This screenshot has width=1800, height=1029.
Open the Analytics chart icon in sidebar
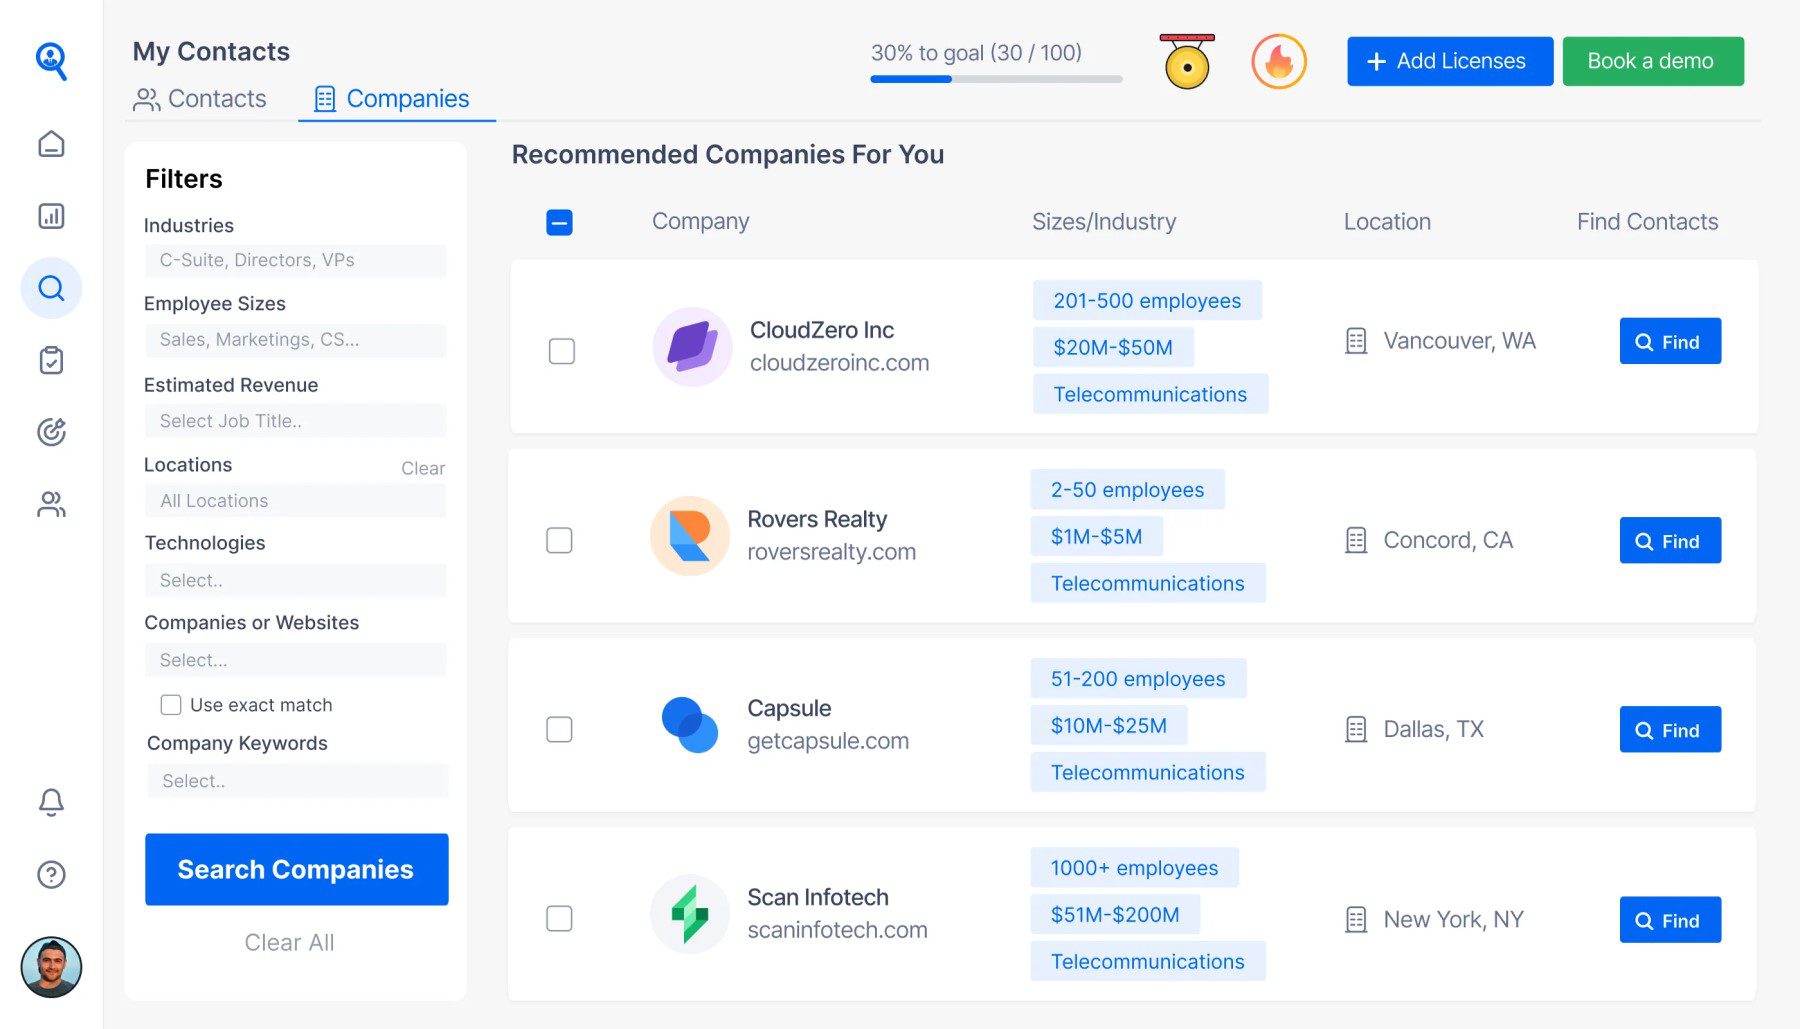coord(51,216)
